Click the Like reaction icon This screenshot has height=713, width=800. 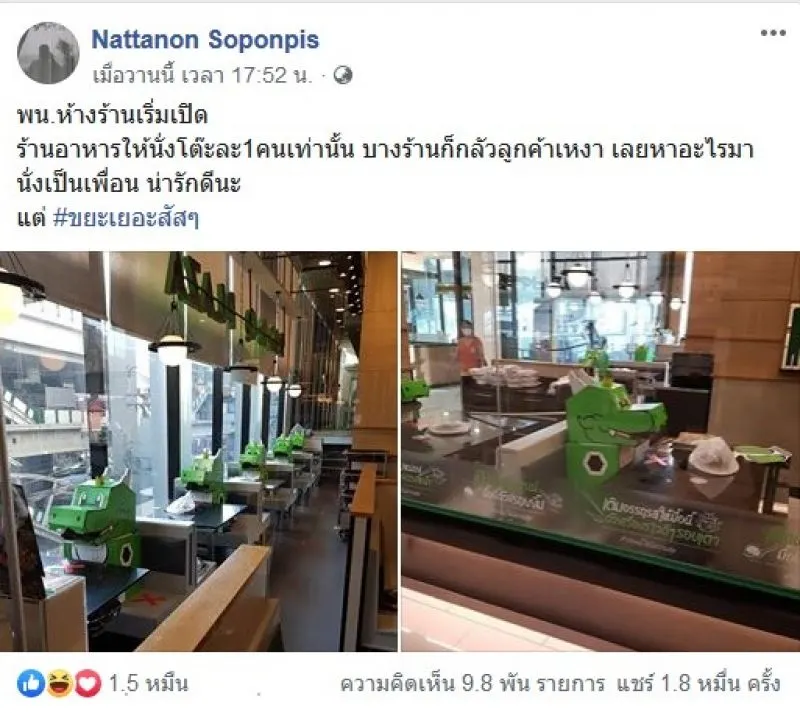click(31, 683)
